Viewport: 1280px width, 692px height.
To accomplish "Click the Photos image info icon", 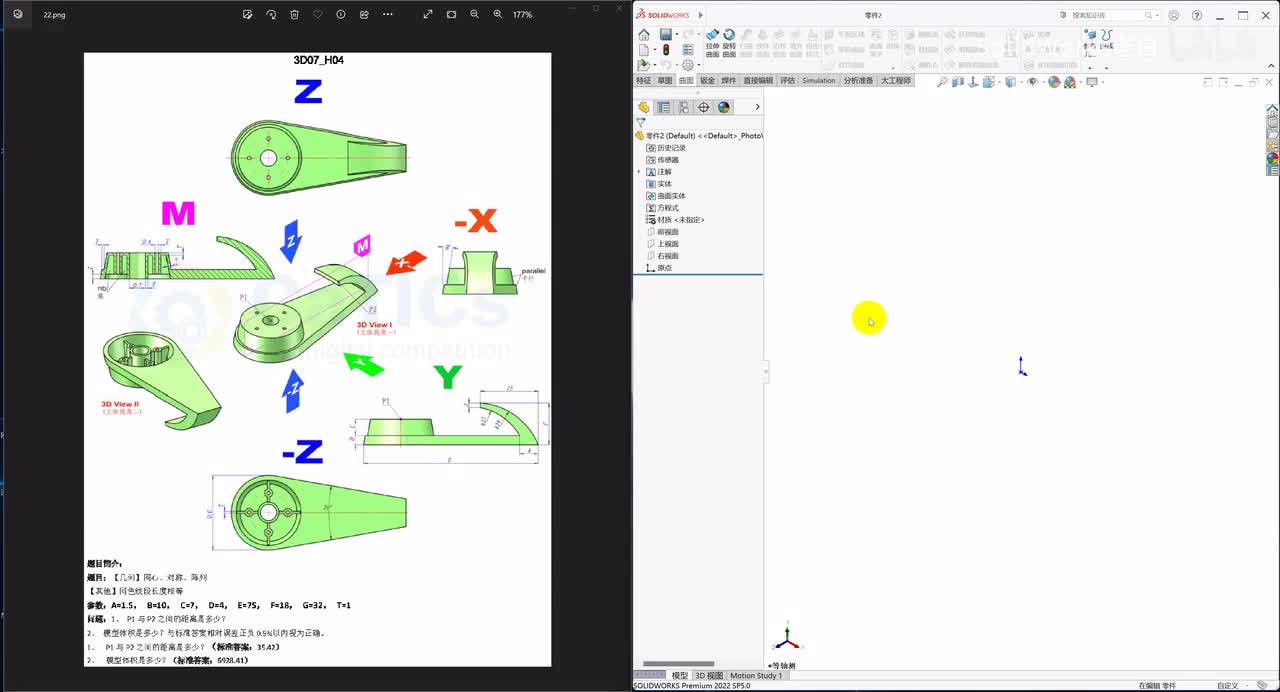I will 341,15.
